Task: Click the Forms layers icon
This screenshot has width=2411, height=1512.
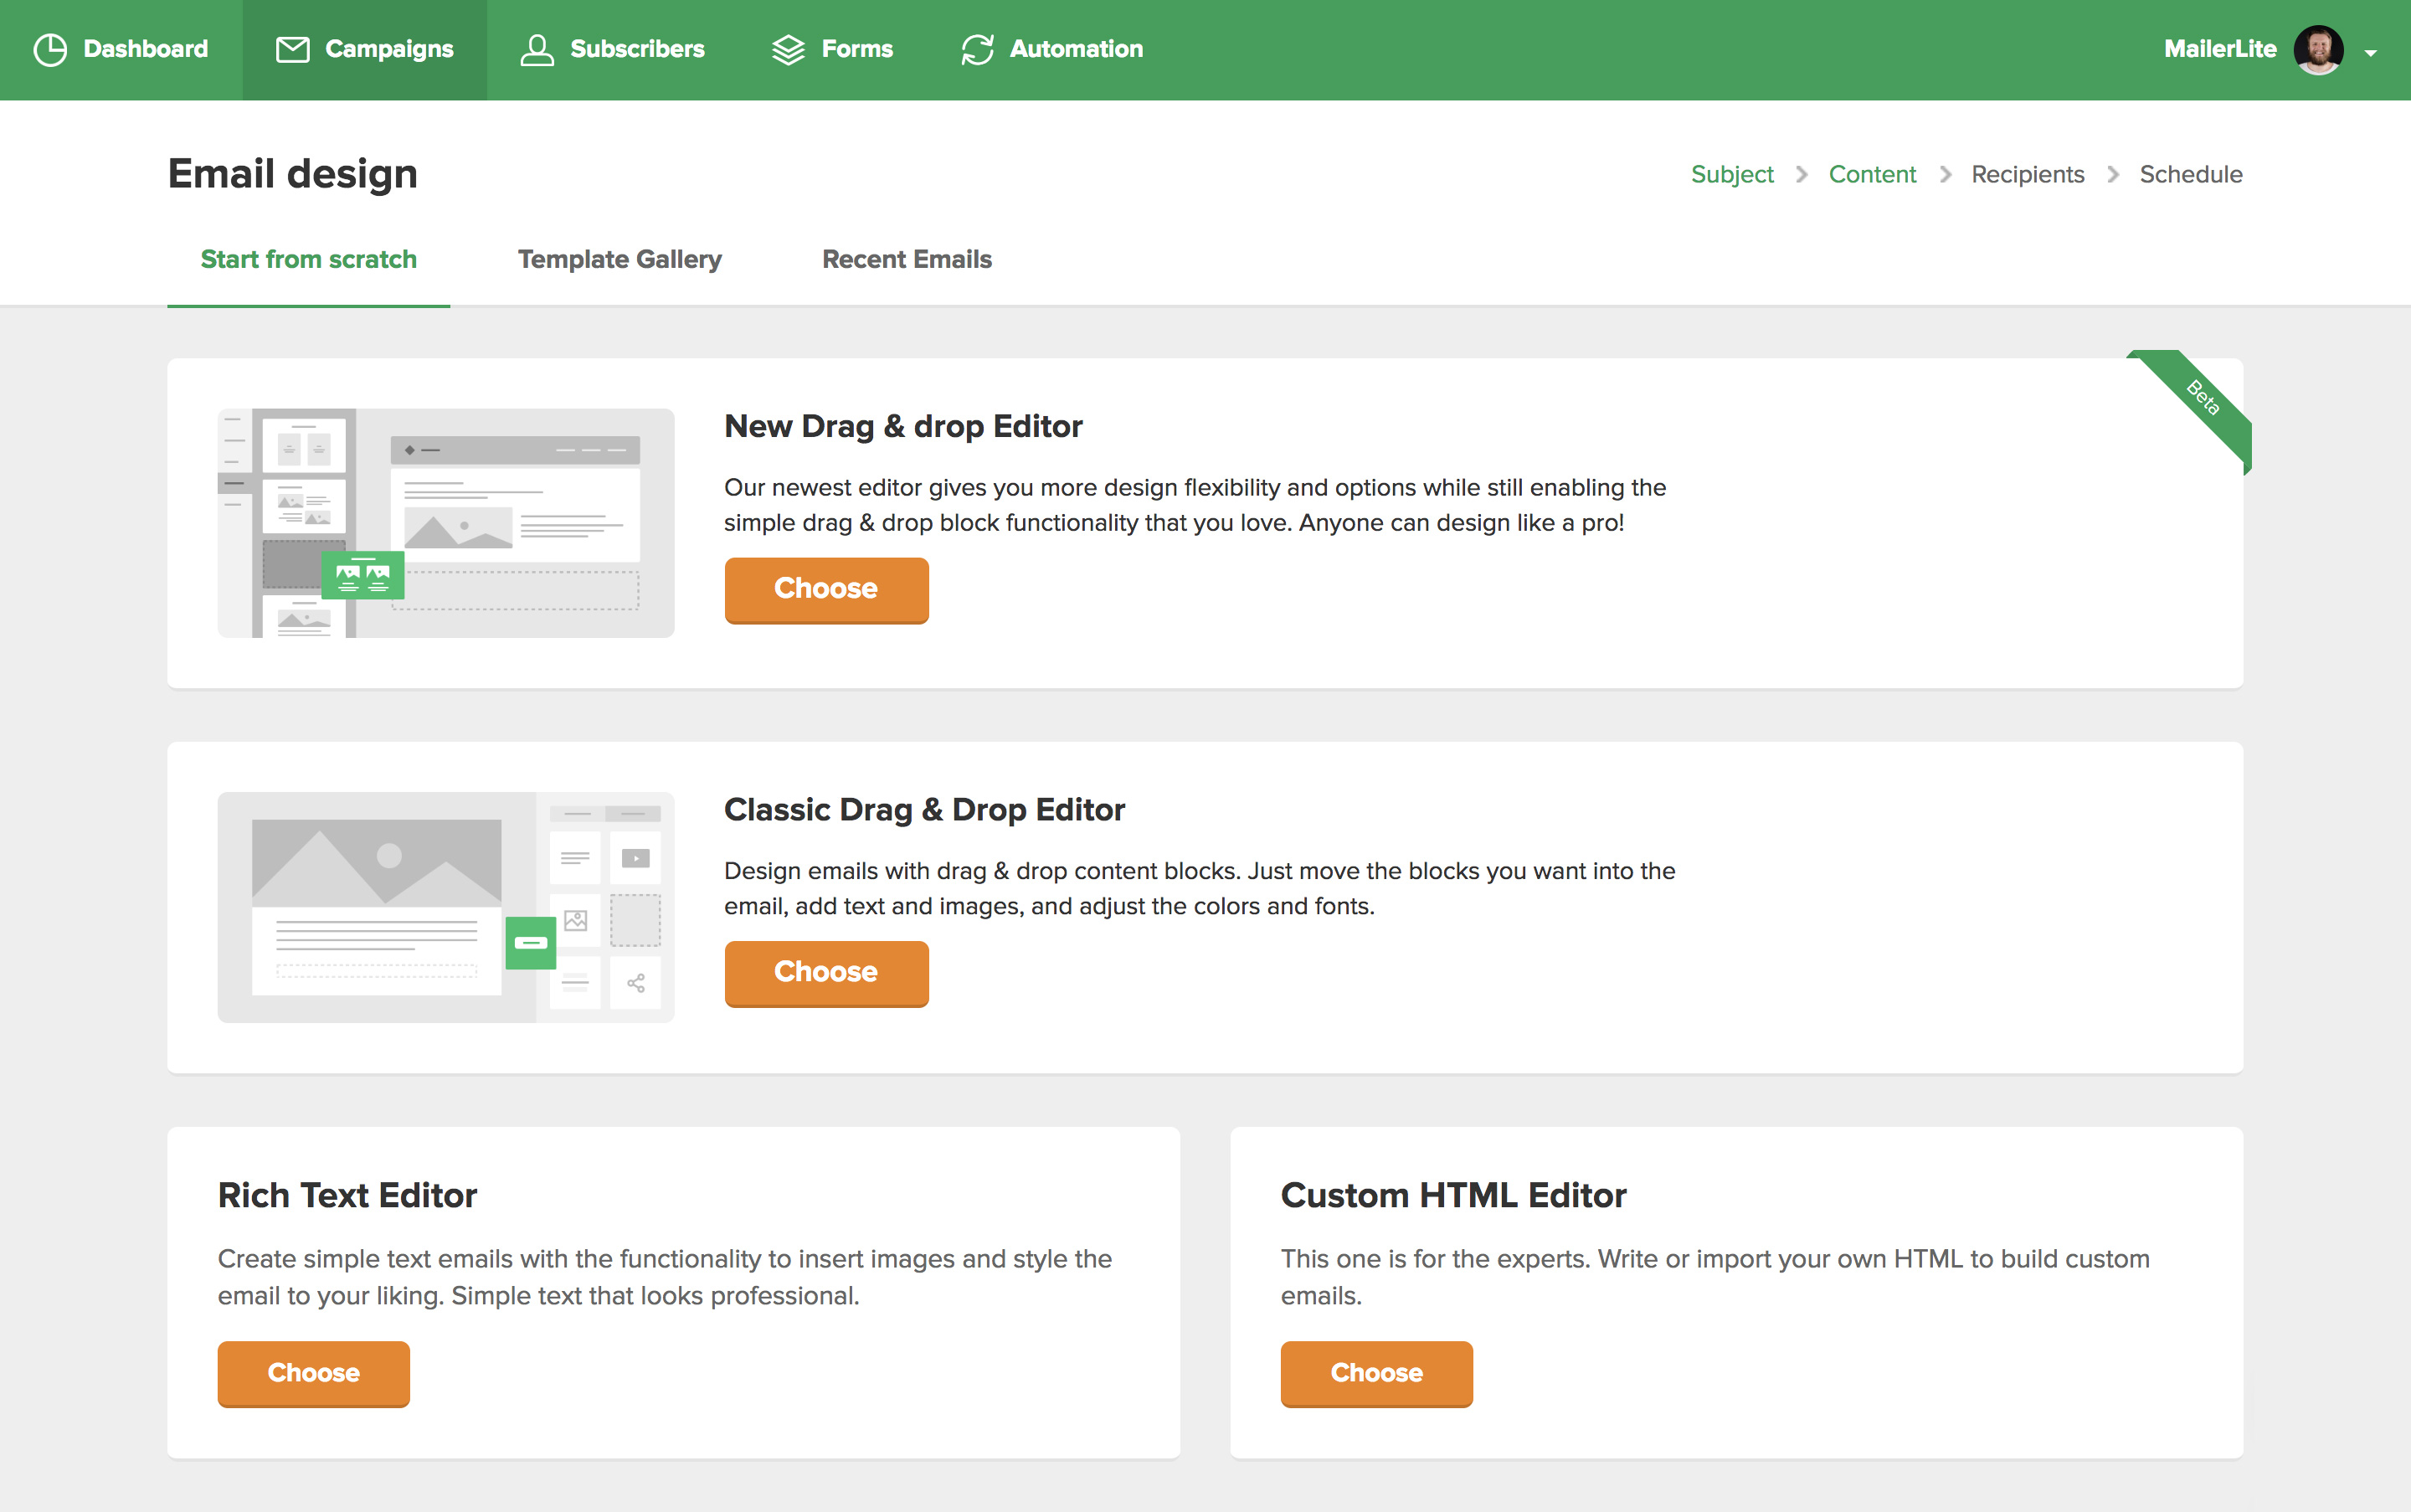Action: (x=788, y=49)
